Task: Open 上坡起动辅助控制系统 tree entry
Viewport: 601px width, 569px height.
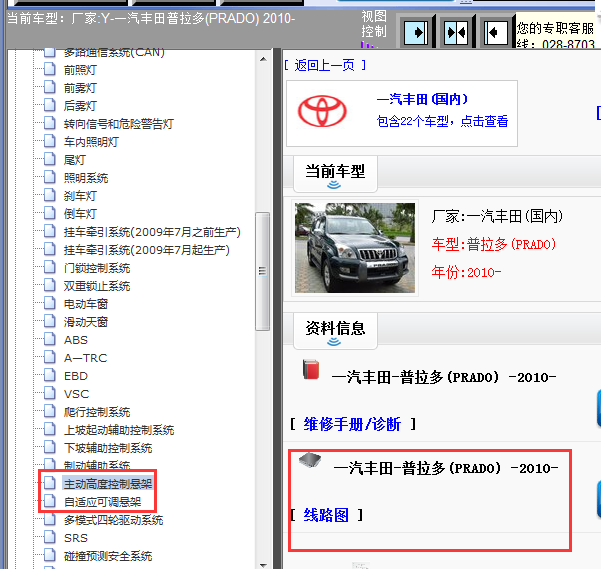Action: (x=119, y=430)
